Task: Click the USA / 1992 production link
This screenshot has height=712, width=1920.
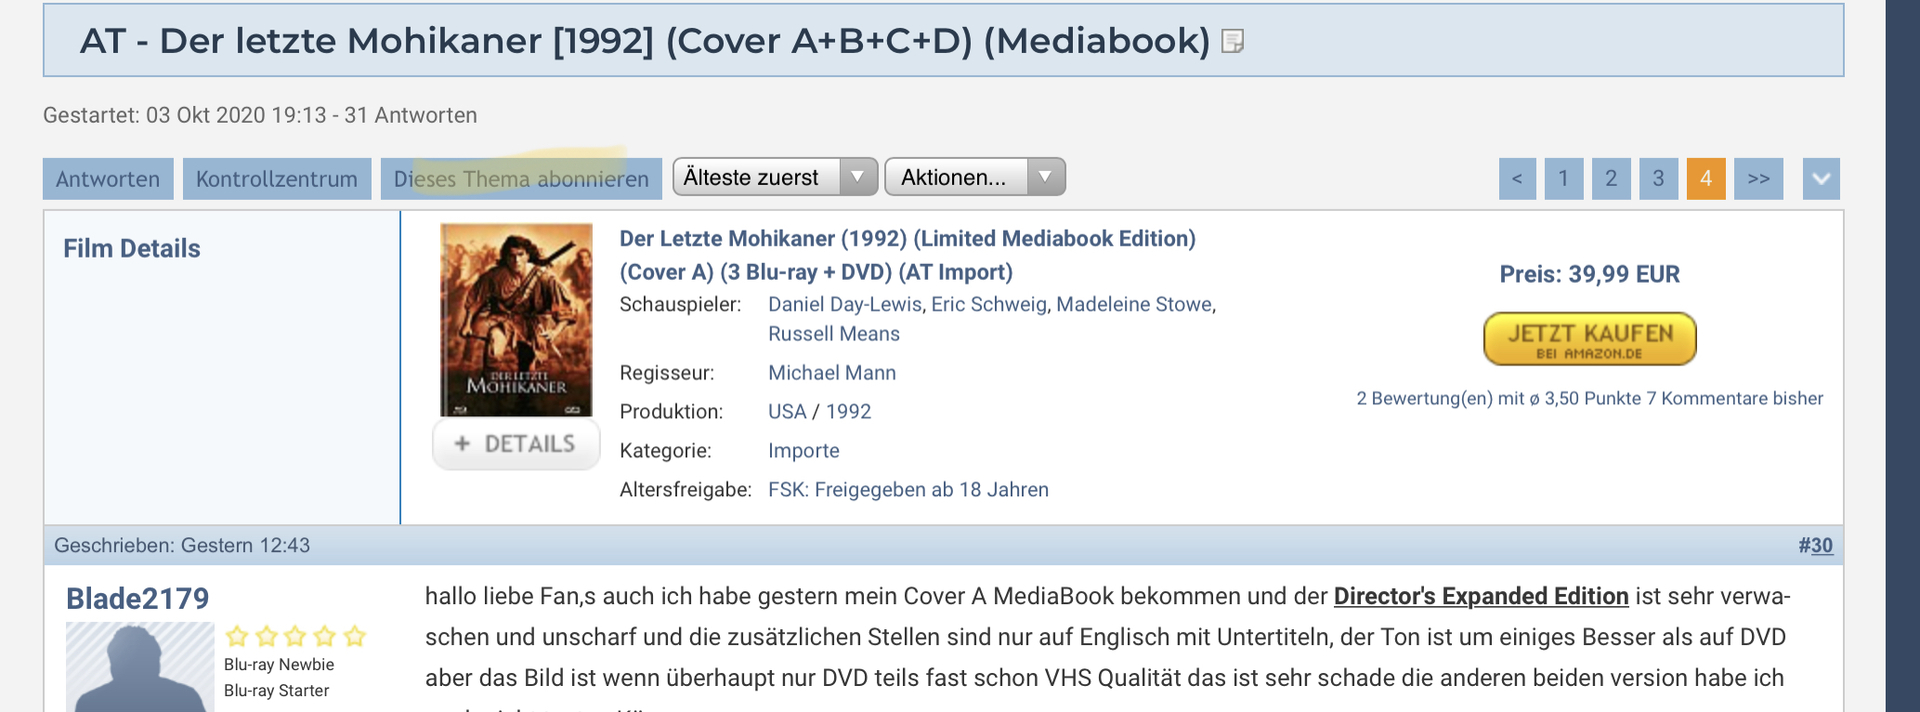Action: coord(820,412)
